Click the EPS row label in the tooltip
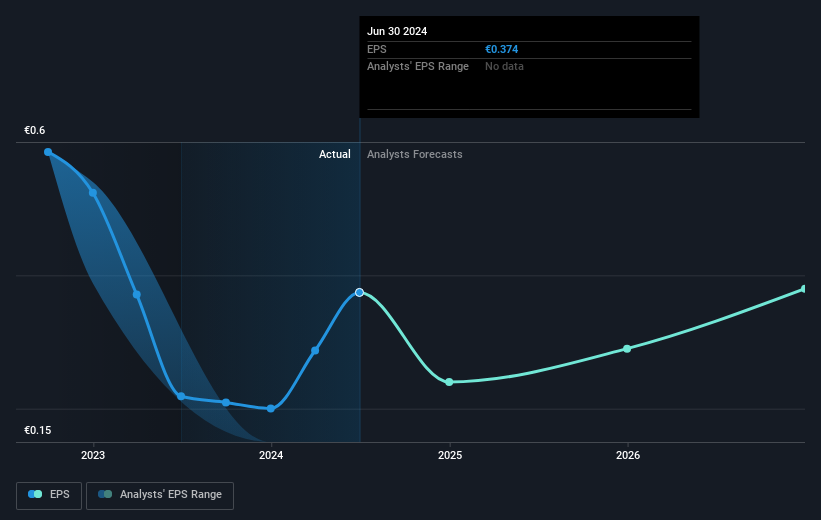Screen dimensions: 821x520 [x=376, y=49]
